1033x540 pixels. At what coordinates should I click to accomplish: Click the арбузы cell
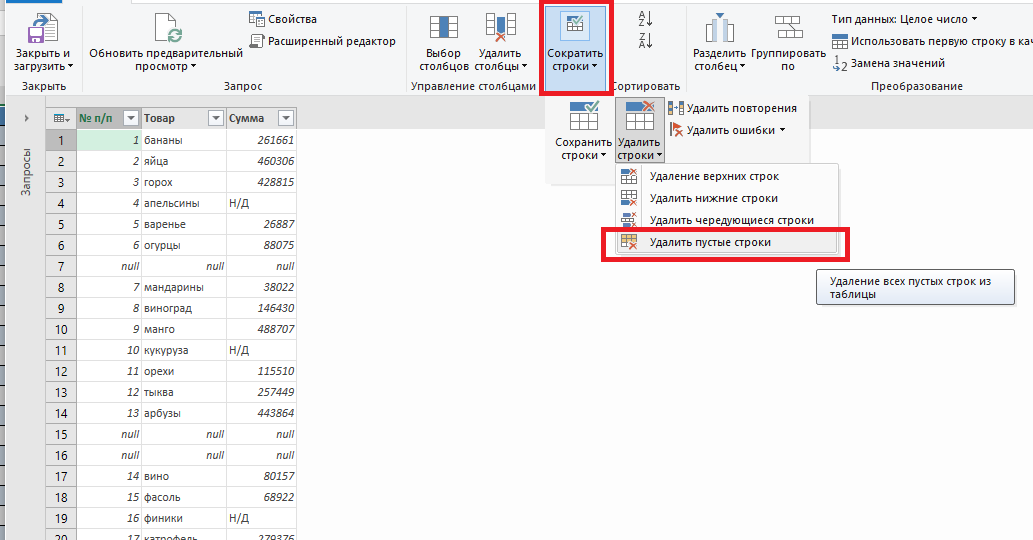coord(184,414)
